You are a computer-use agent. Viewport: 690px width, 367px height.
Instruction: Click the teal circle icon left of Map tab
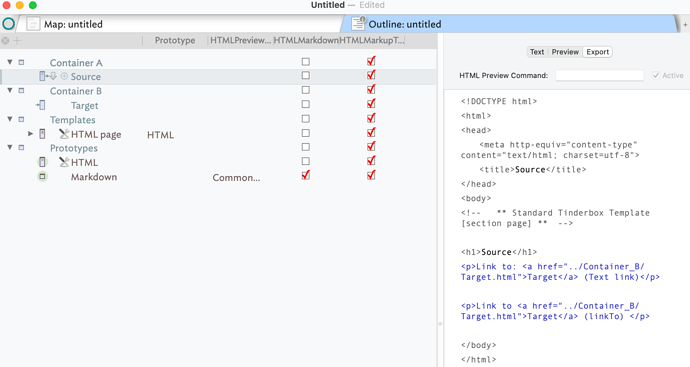pyautogui.click(x=8, y=24)
